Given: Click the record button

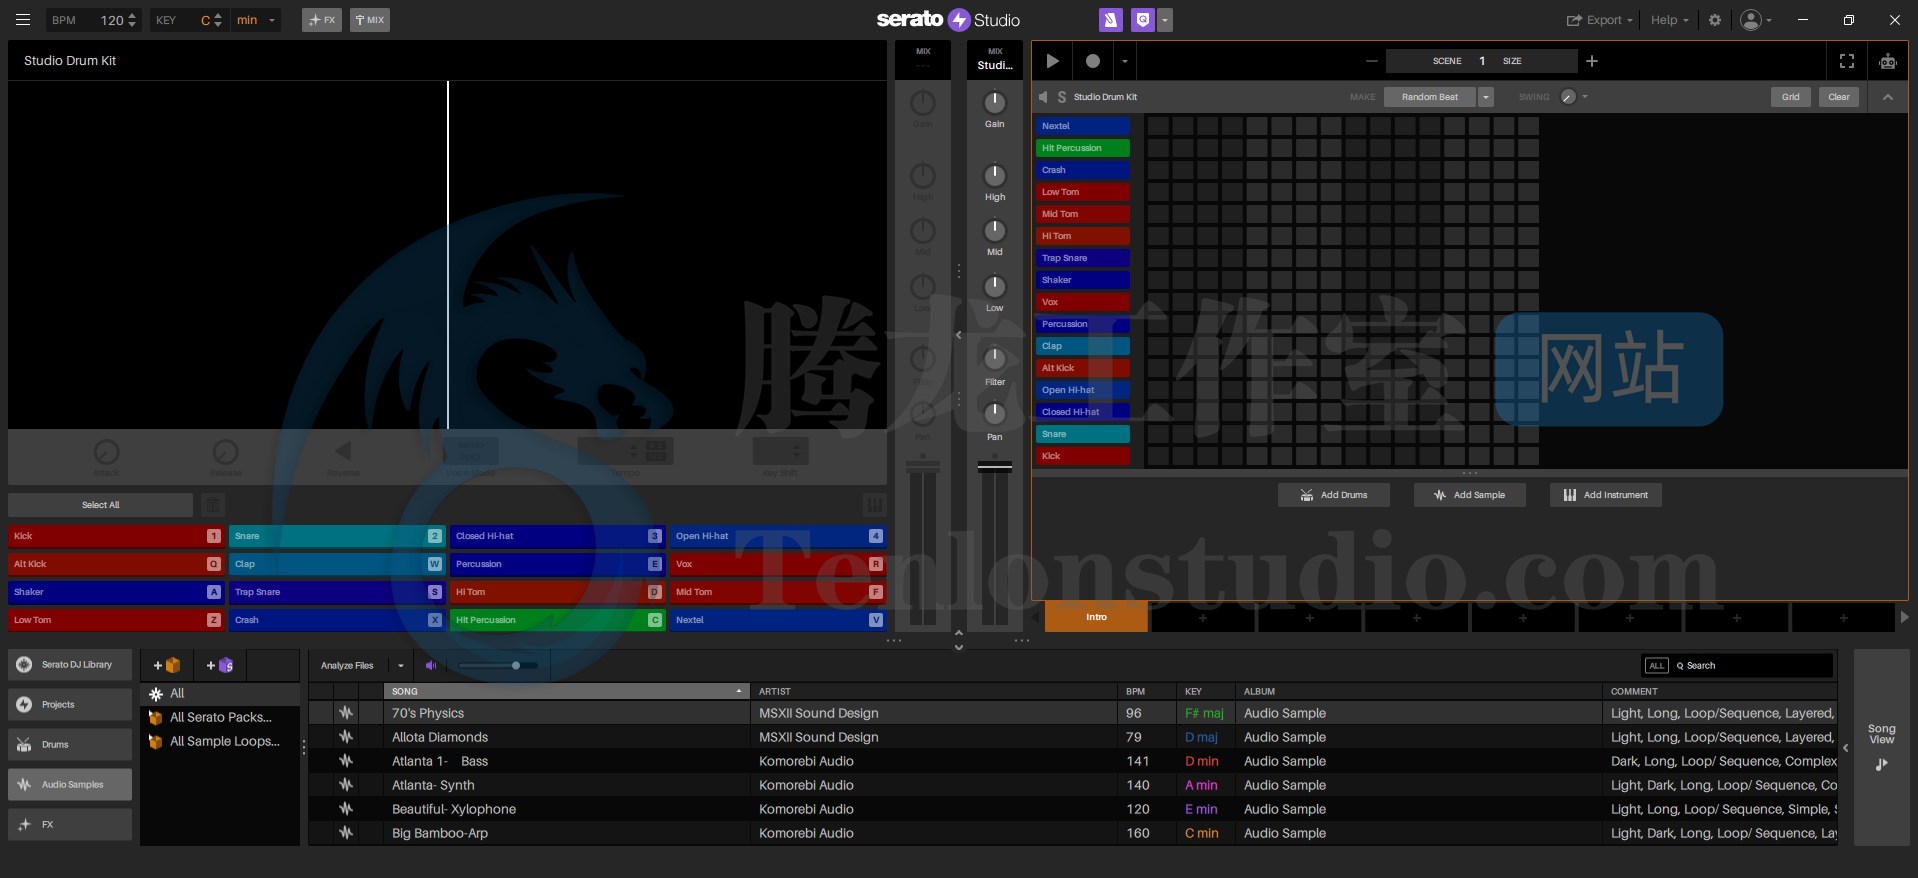Looking at the screenshot, I should [x=1093, y=61].
